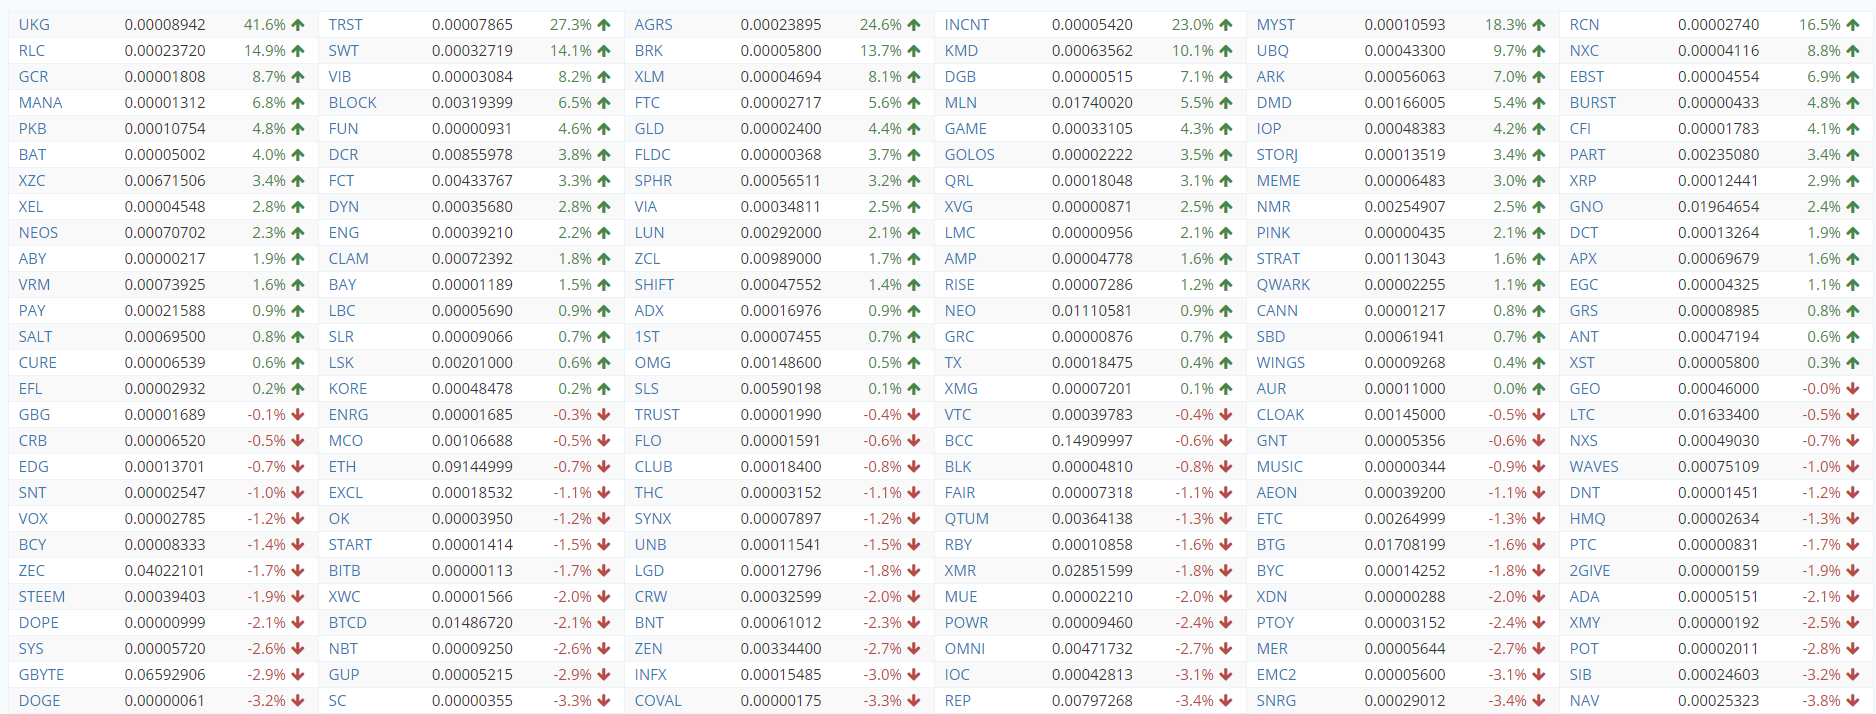This screenshot has height=714, width=1876.
Task: Open the BURST coin link
Action: (x=1593, y=103)
